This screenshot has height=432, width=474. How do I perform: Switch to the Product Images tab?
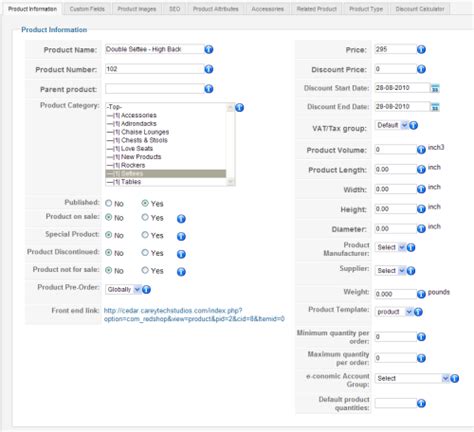[137, 9]
